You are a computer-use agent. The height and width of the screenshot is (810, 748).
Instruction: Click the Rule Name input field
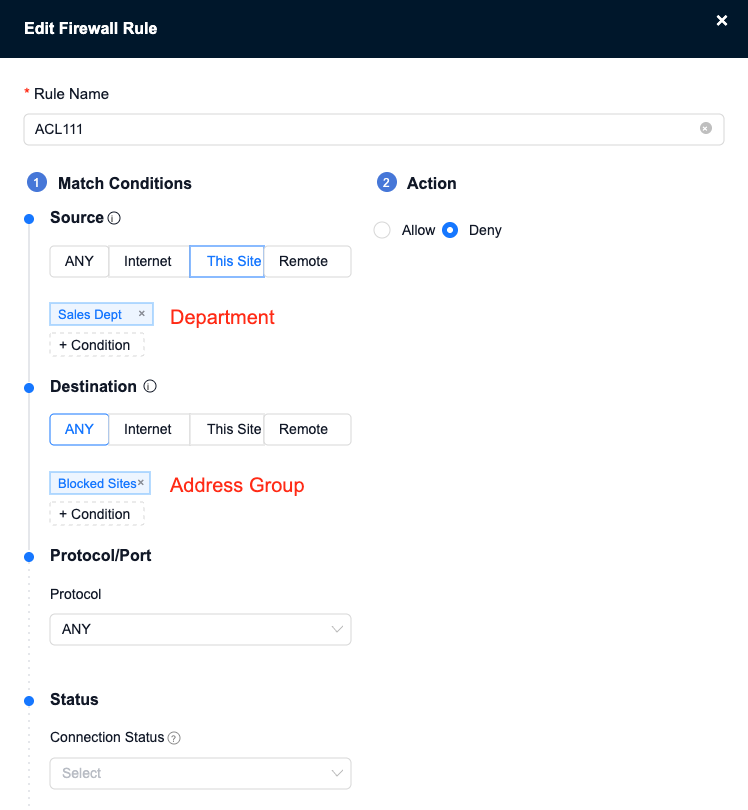coord(373,129)
